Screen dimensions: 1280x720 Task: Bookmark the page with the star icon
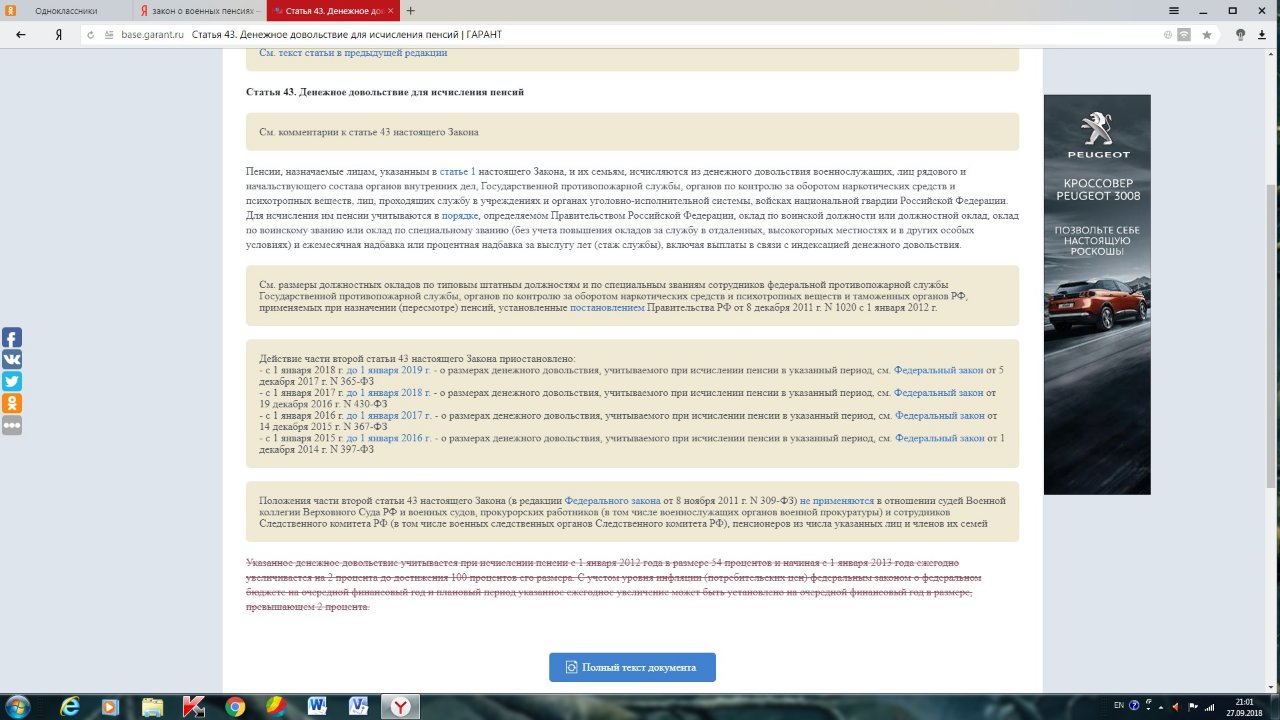point(1207,34)
